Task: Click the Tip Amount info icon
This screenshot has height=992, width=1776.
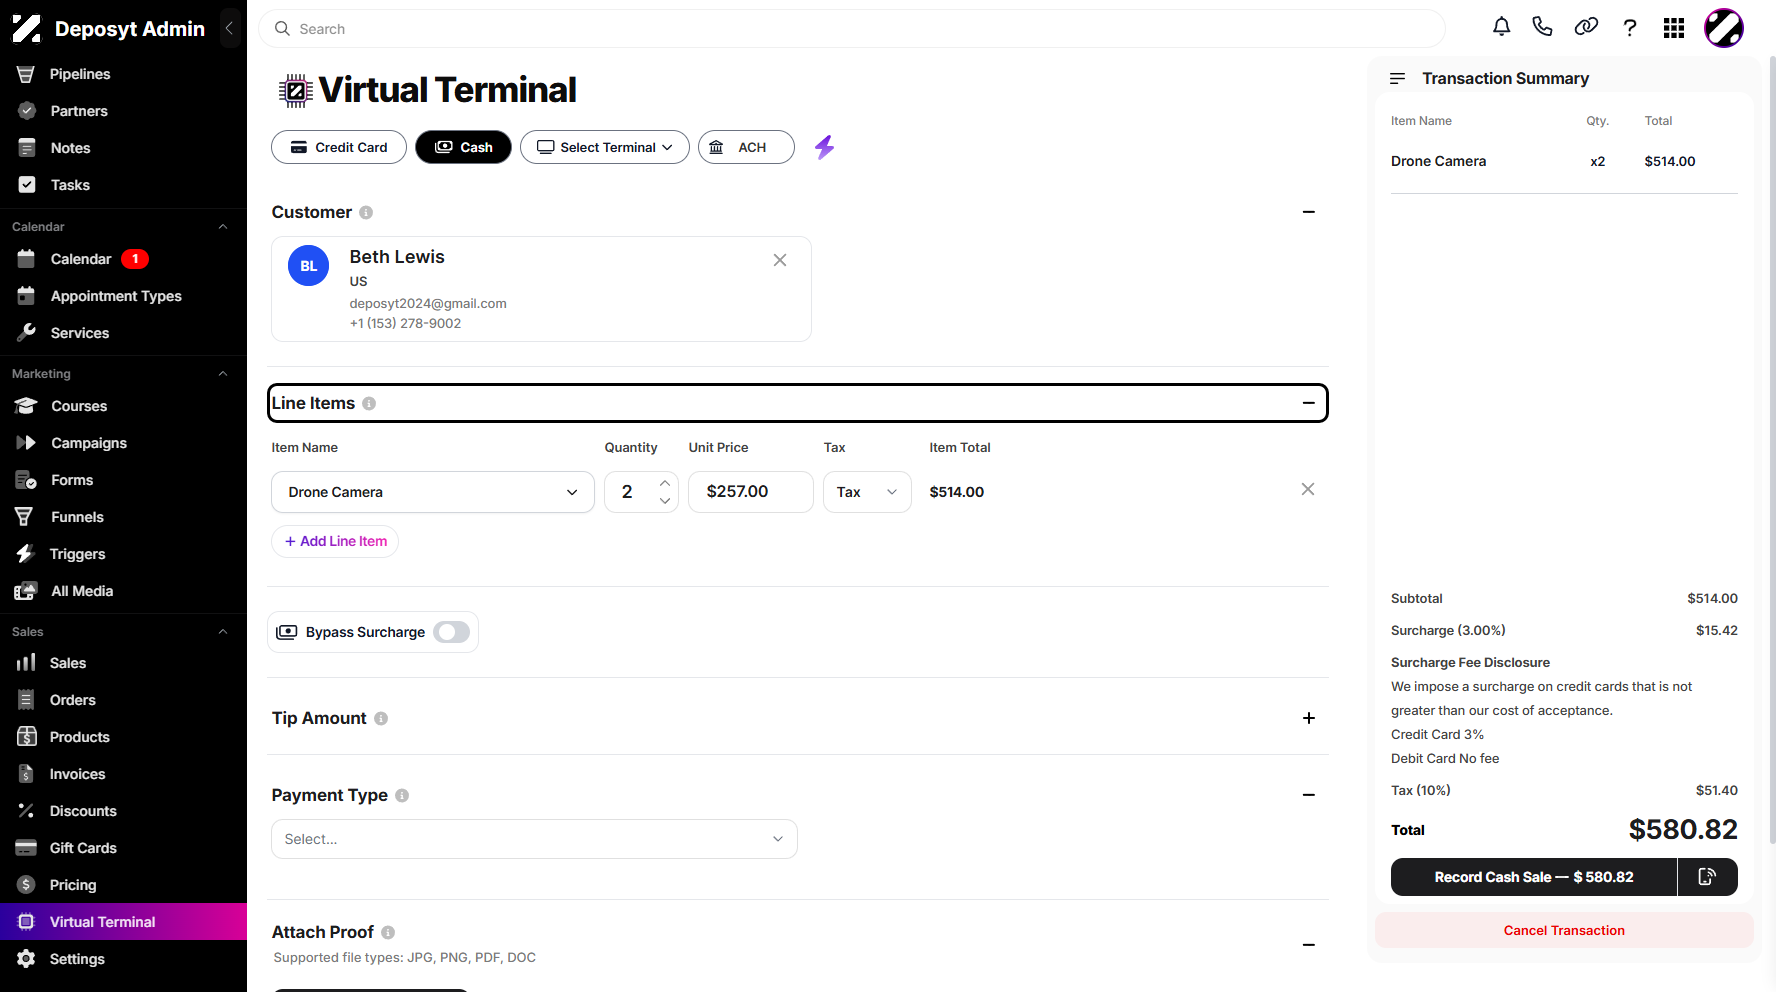Action: [381, 718]
